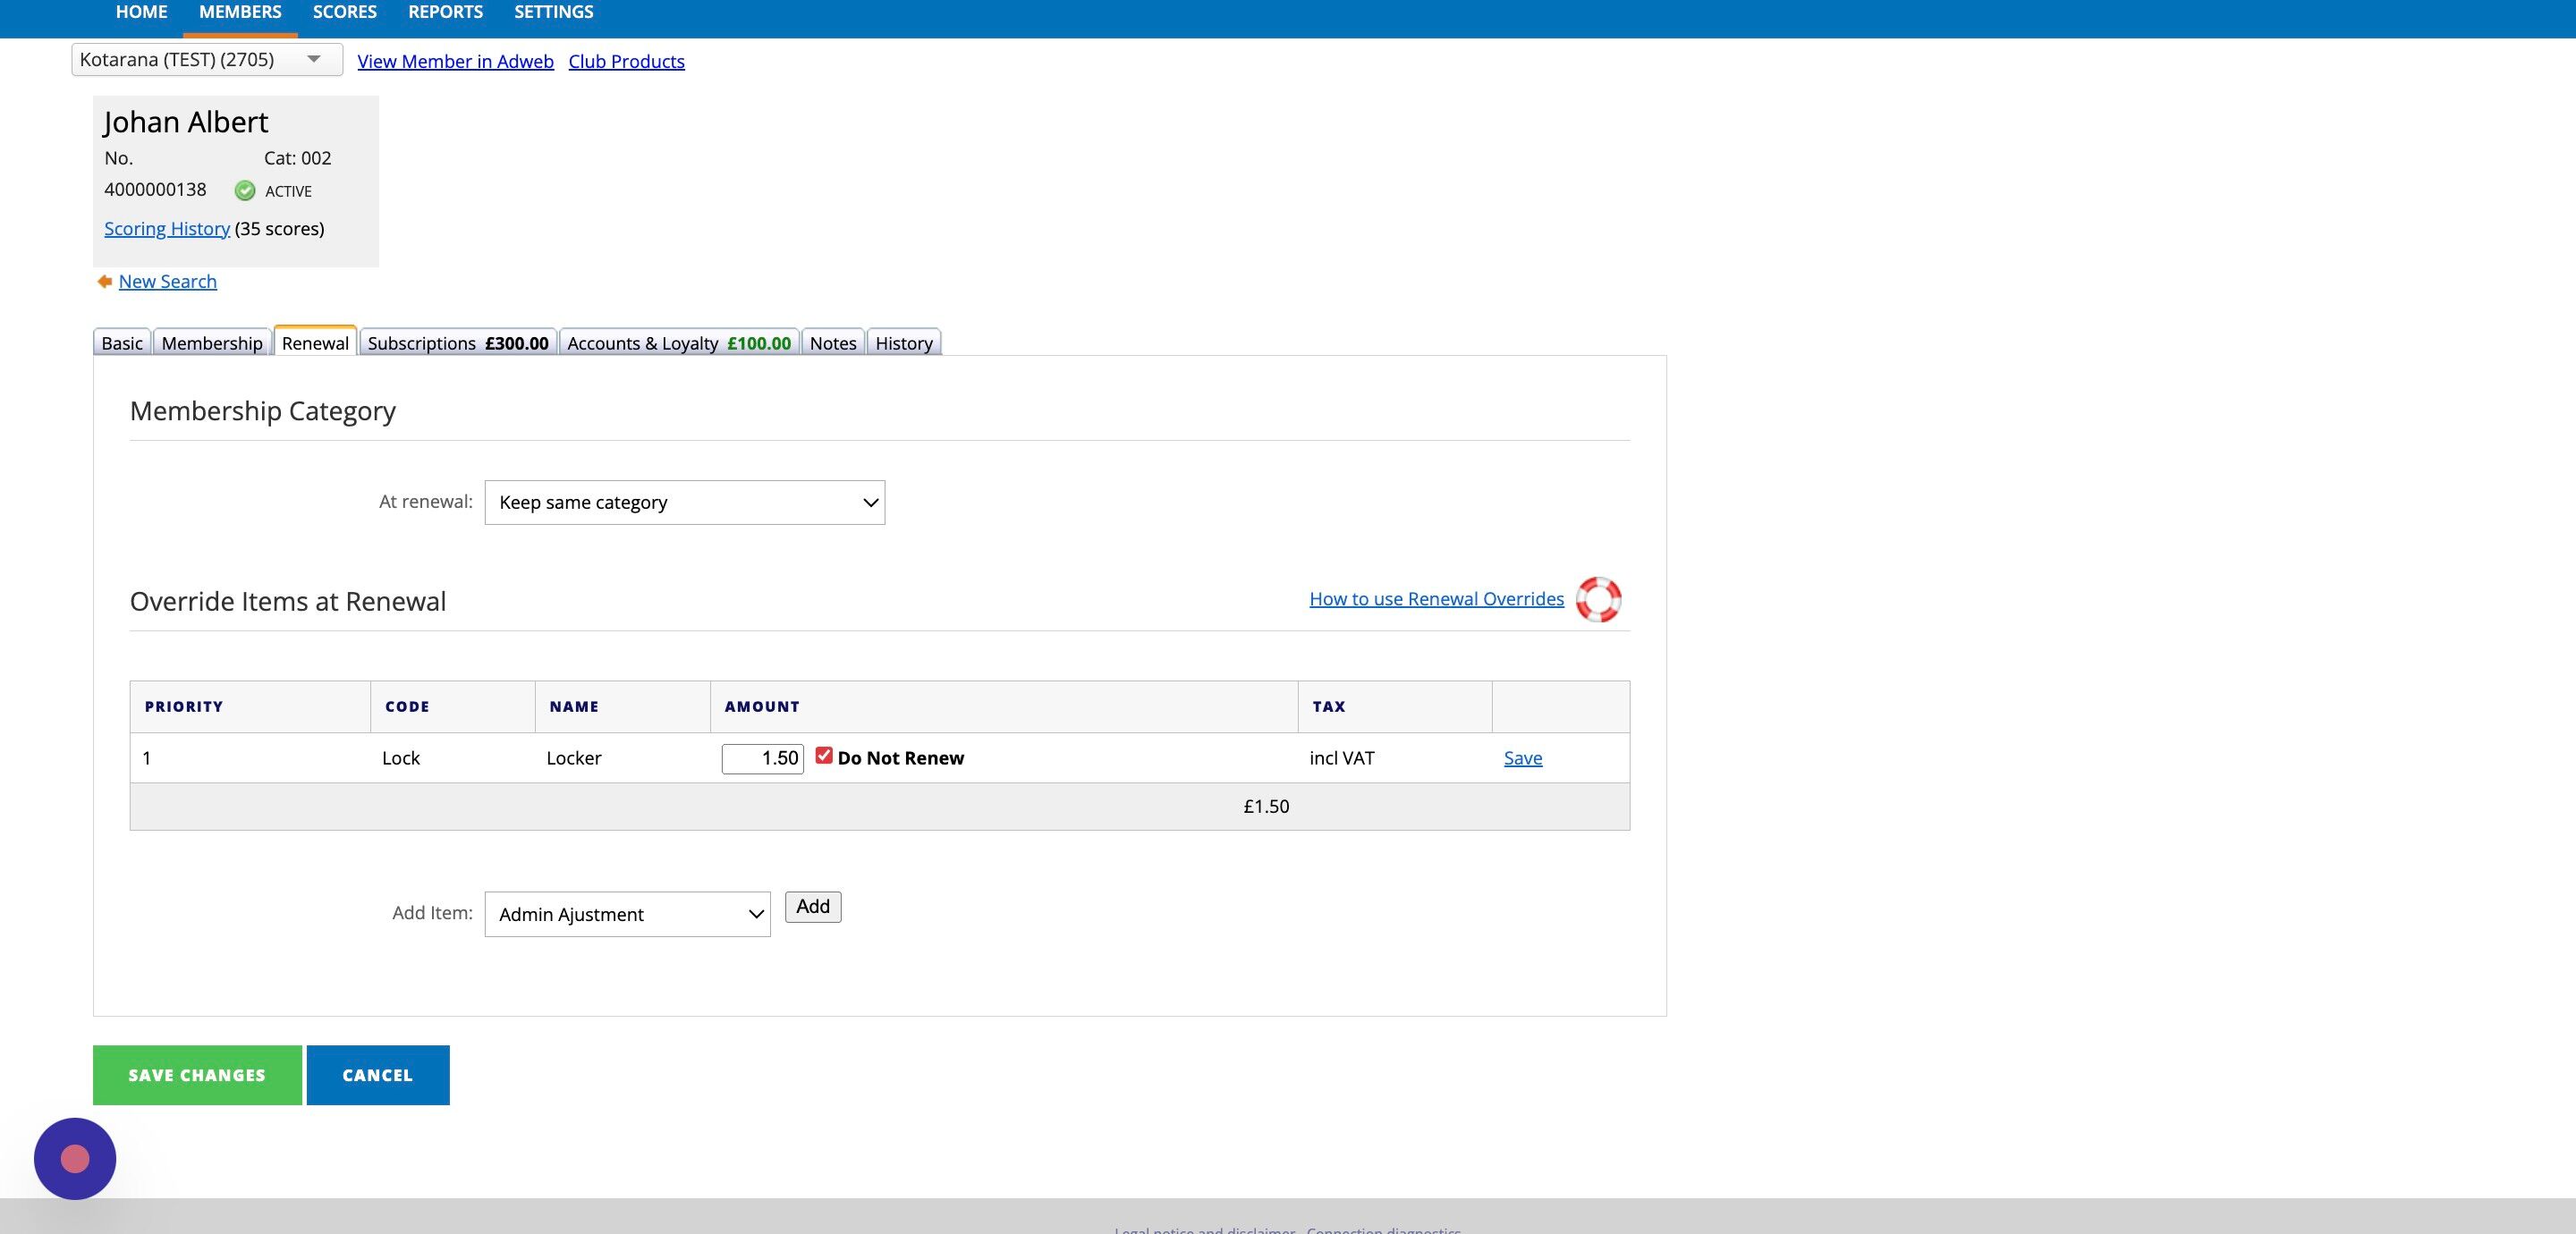Image resolution: width=2576 pixels, height=1234 pixels.
Task: Open View Member in Adweb link
Action: click(455, 61)
